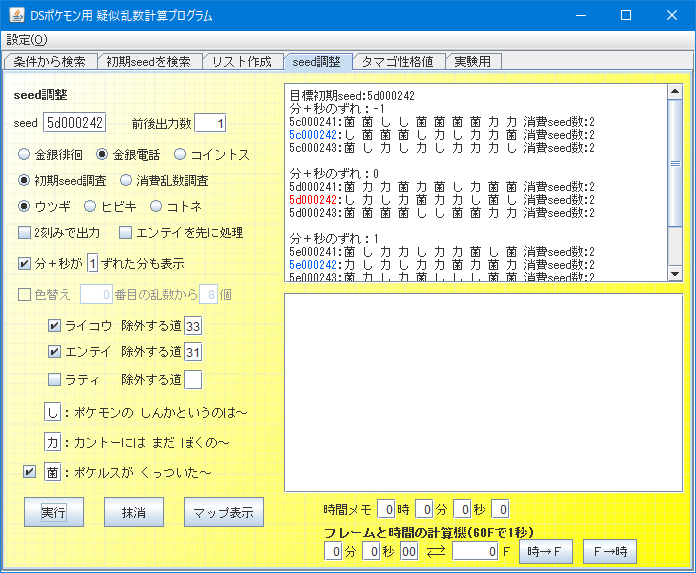
Task: Switch to the 条件から検索 tab
Action: (x=50, y=61)
